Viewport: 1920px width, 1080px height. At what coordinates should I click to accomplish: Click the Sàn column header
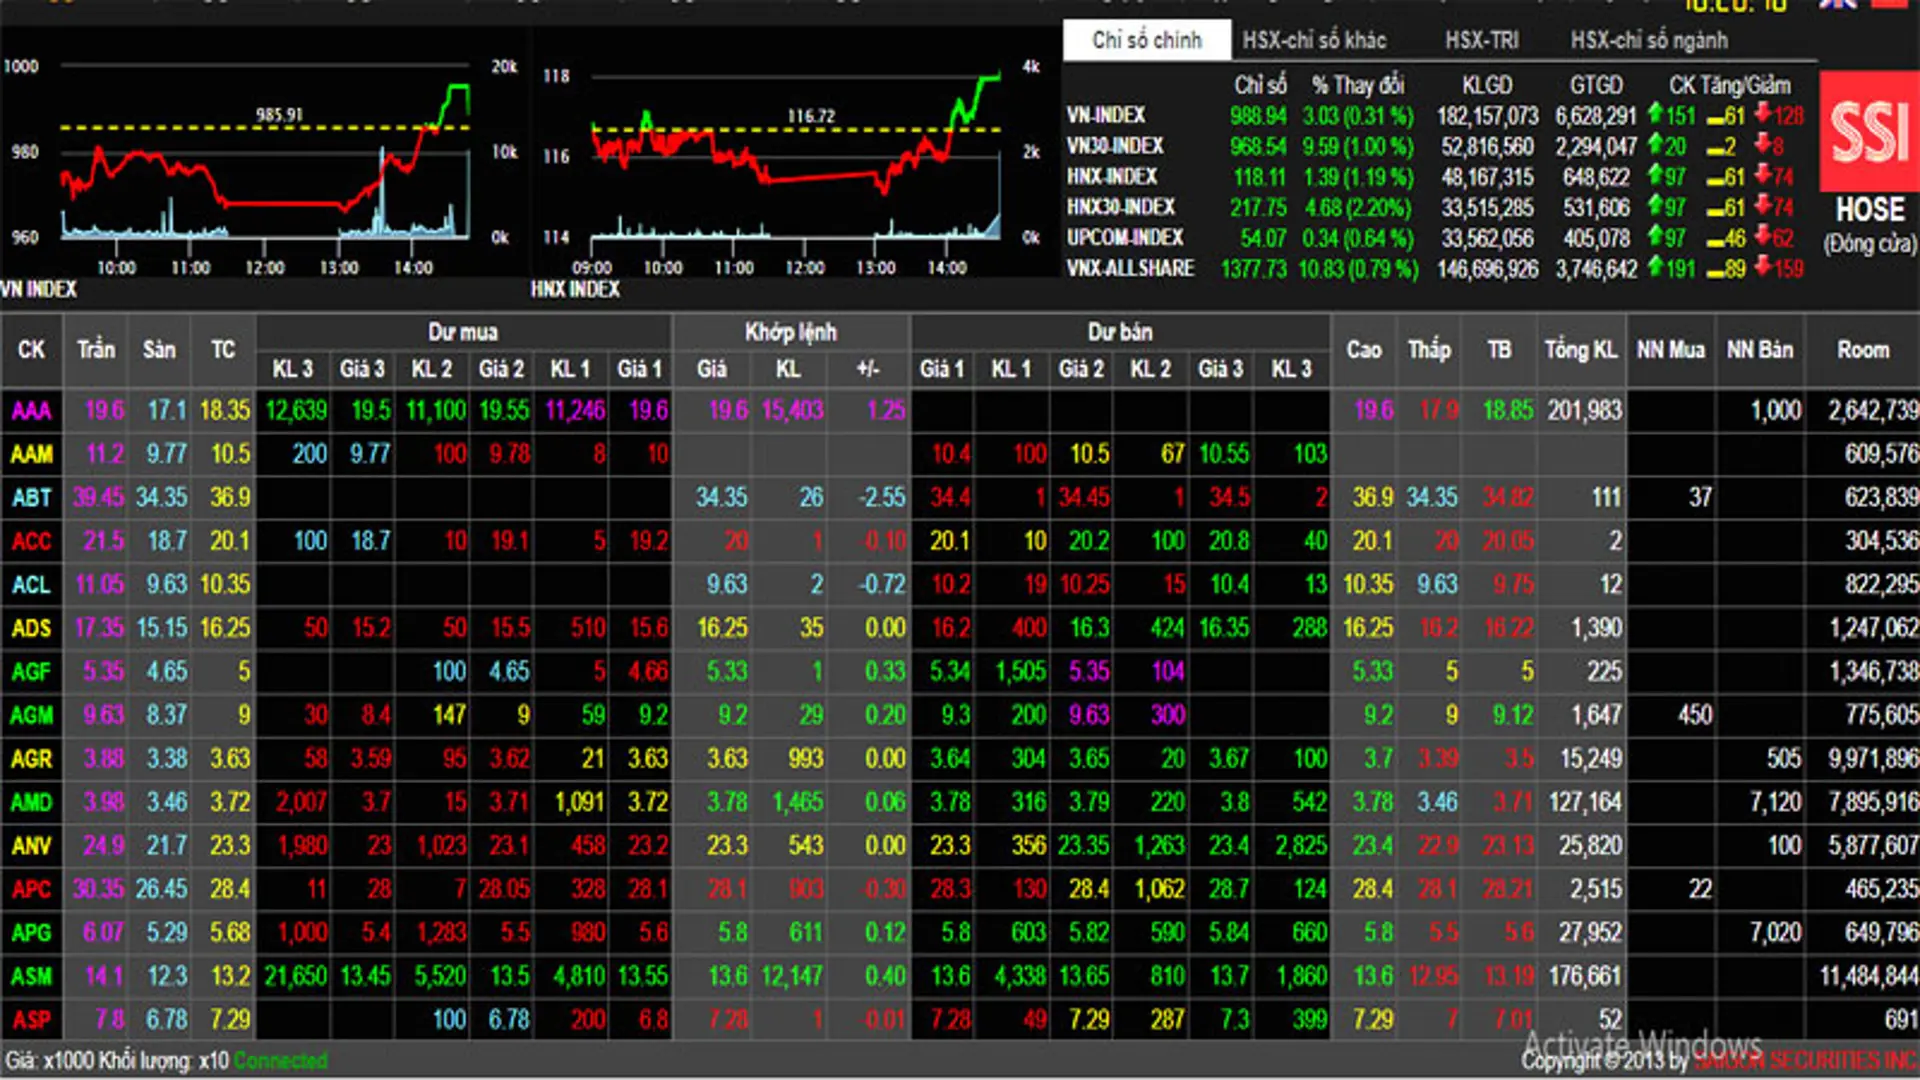(159, 350)
